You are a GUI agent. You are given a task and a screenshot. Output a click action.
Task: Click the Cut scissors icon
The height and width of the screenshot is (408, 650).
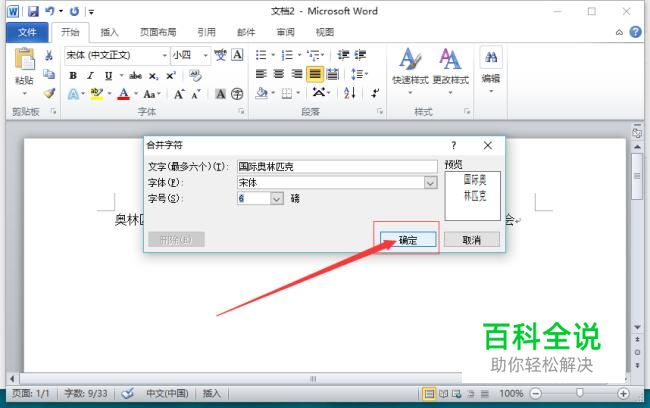pos(49,55)
